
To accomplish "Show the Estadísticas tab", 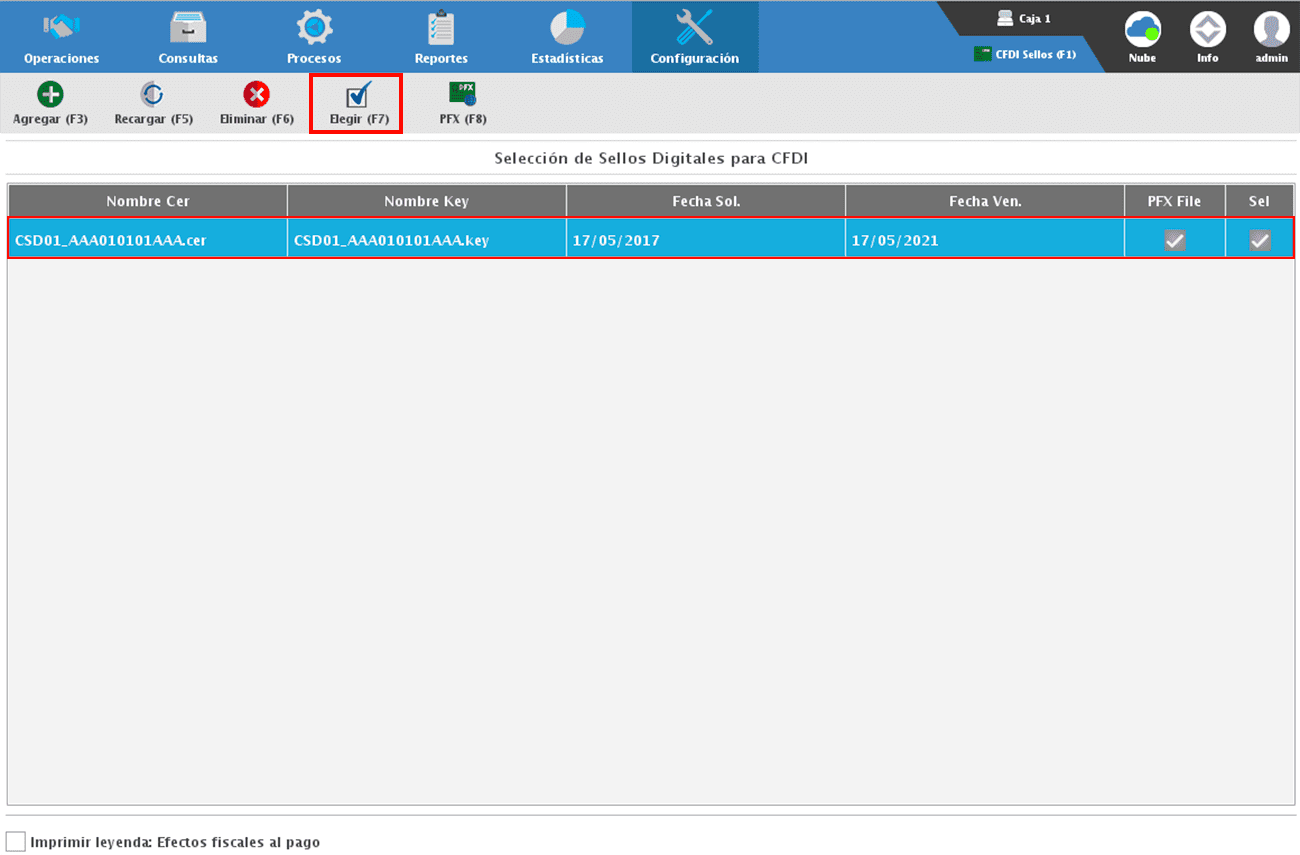I will pyautogui.click(x=567, y=37).
